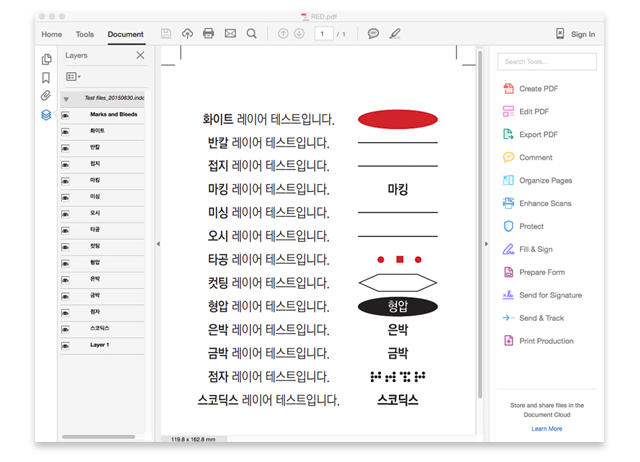Go to next page with the down arrow
This screenshot has height=462, width=640.
coord(299,33)
